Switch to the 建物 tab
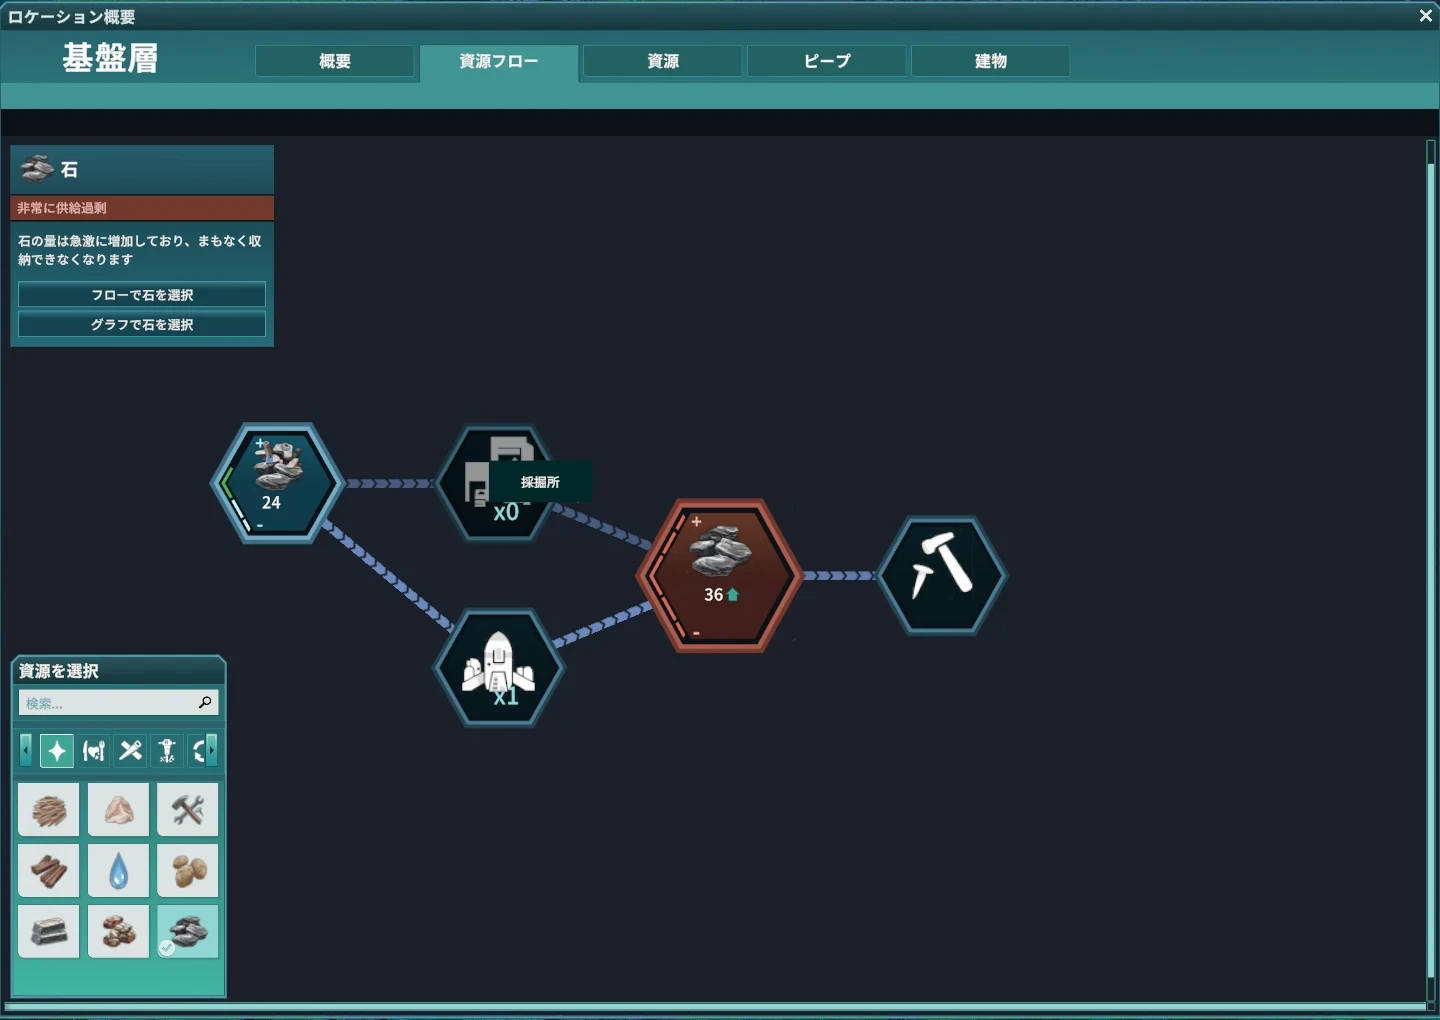1440x1020 pixels. [991, 61]
